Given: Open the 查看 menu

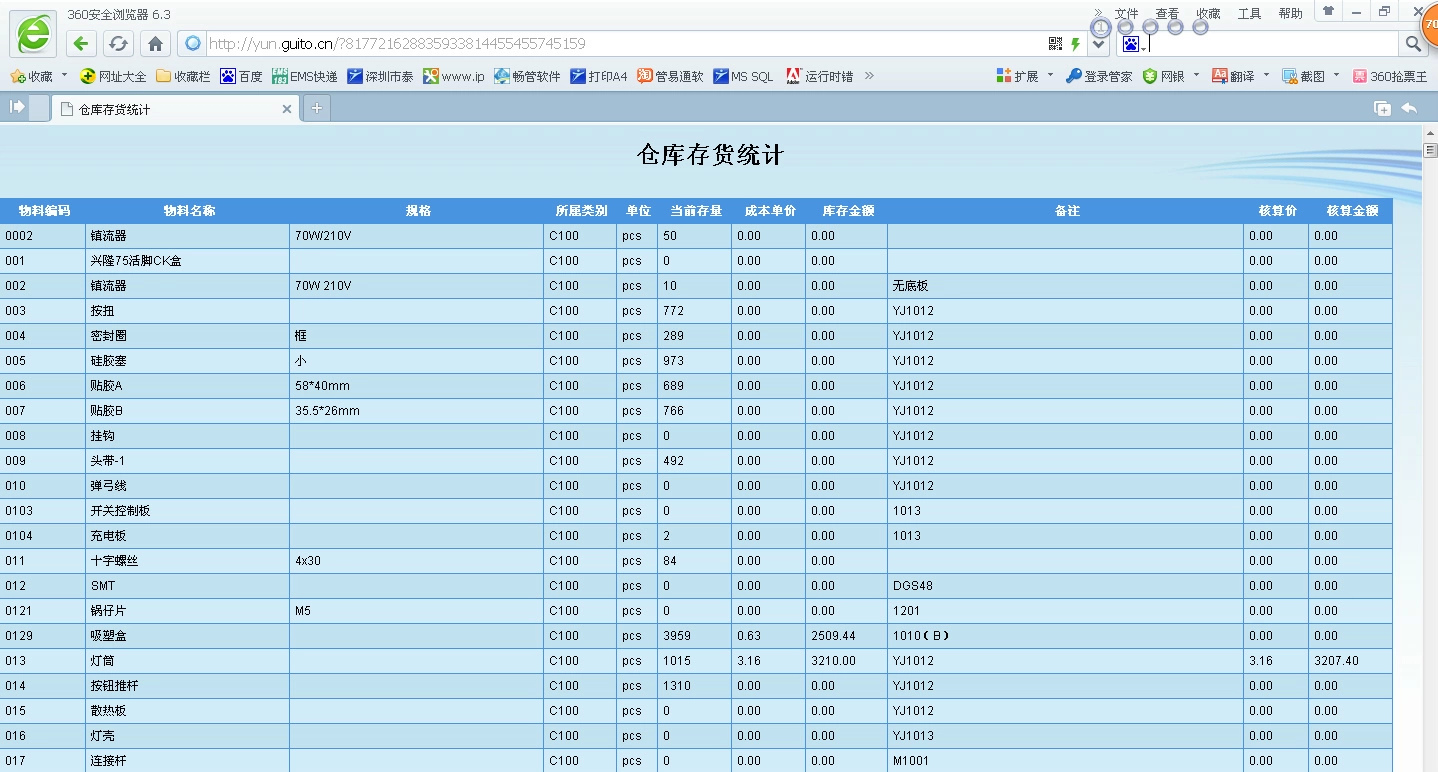Looking at the screenshot, I should 1167,13.
